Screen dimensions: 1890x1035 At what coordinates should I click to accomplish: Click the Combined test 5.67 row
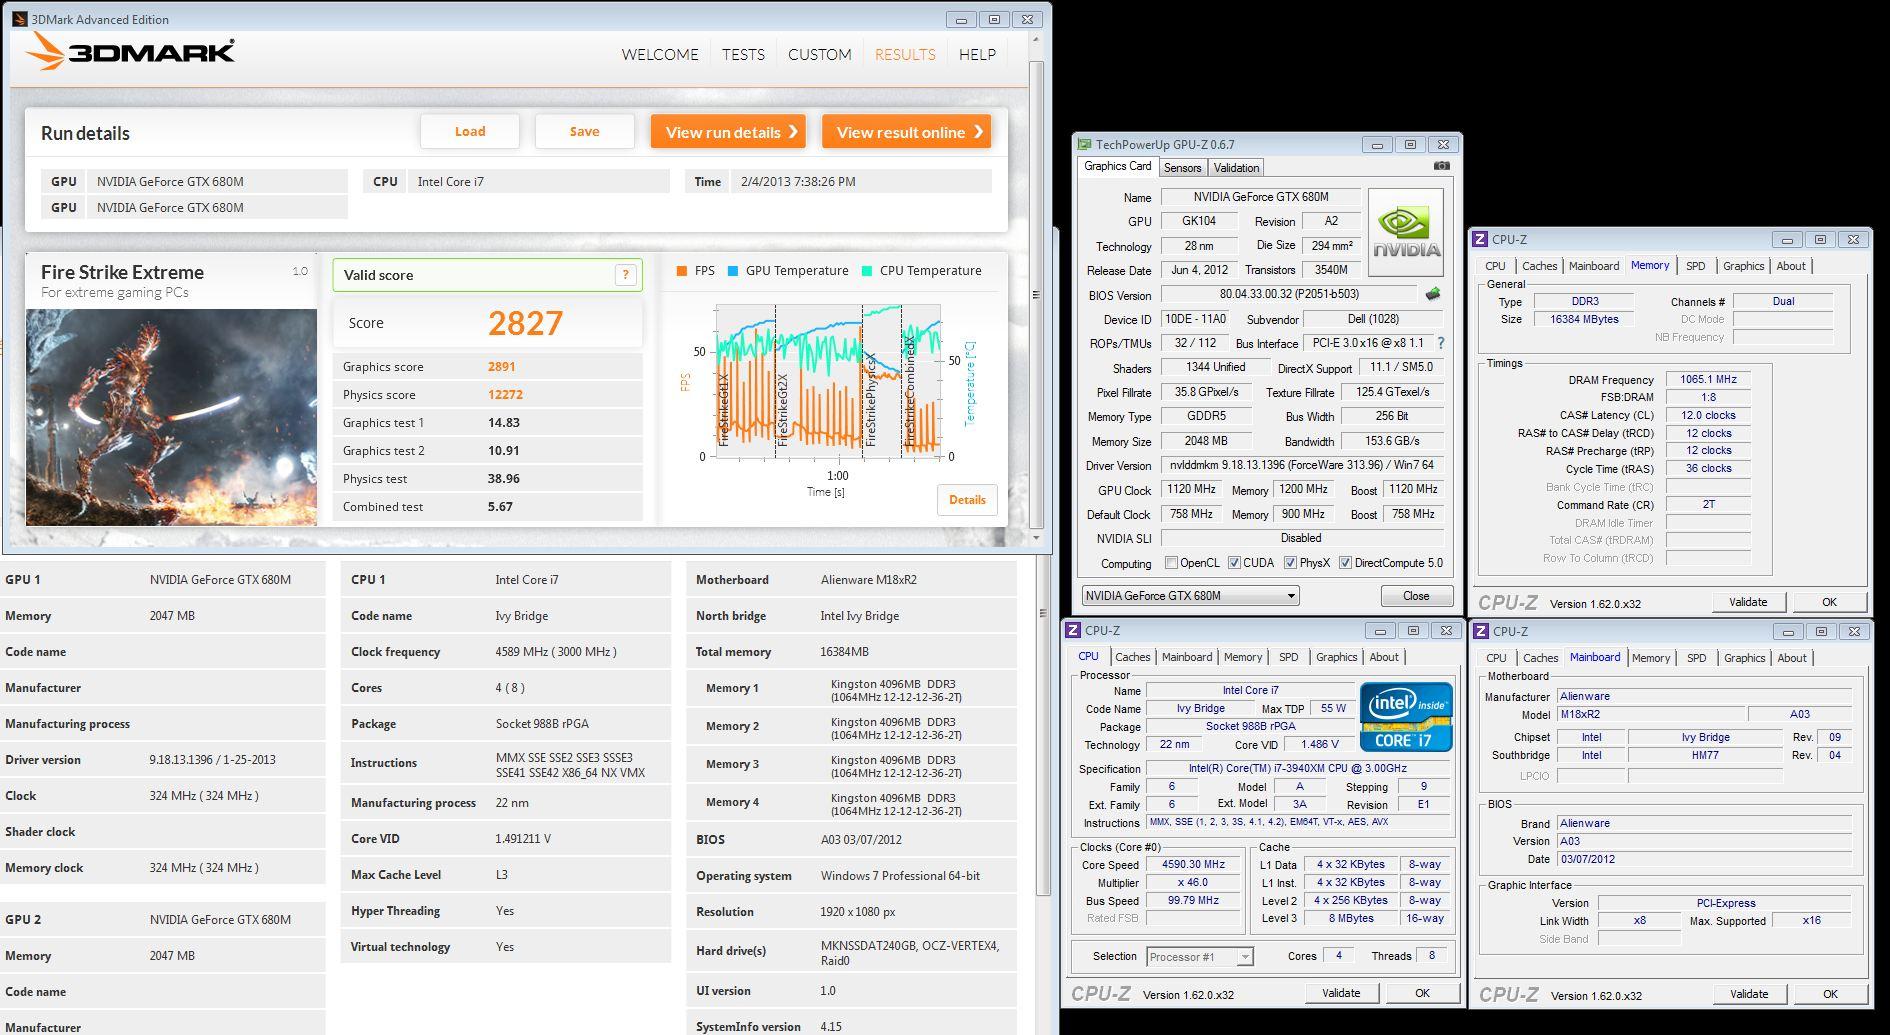point(487,507)
